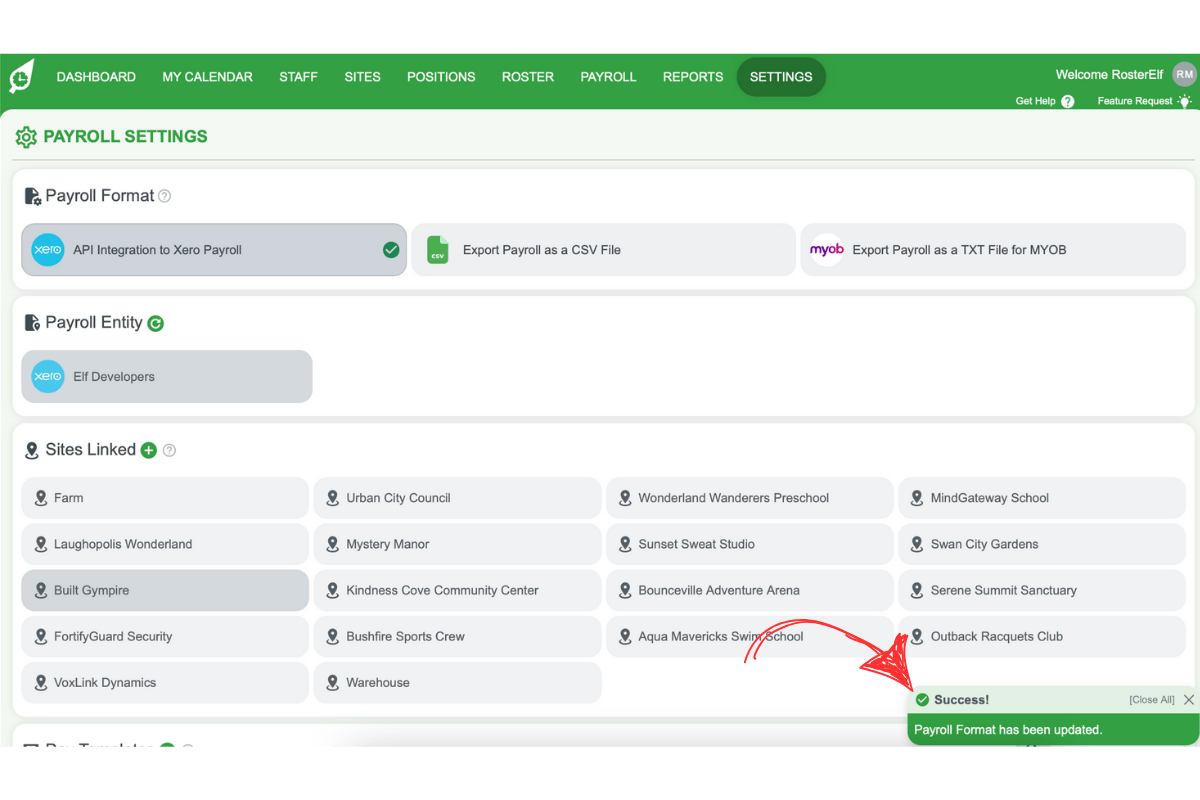Click the Payroll Settings gear icon
This screenshot has width=1200, height=800.
[26, 136]
